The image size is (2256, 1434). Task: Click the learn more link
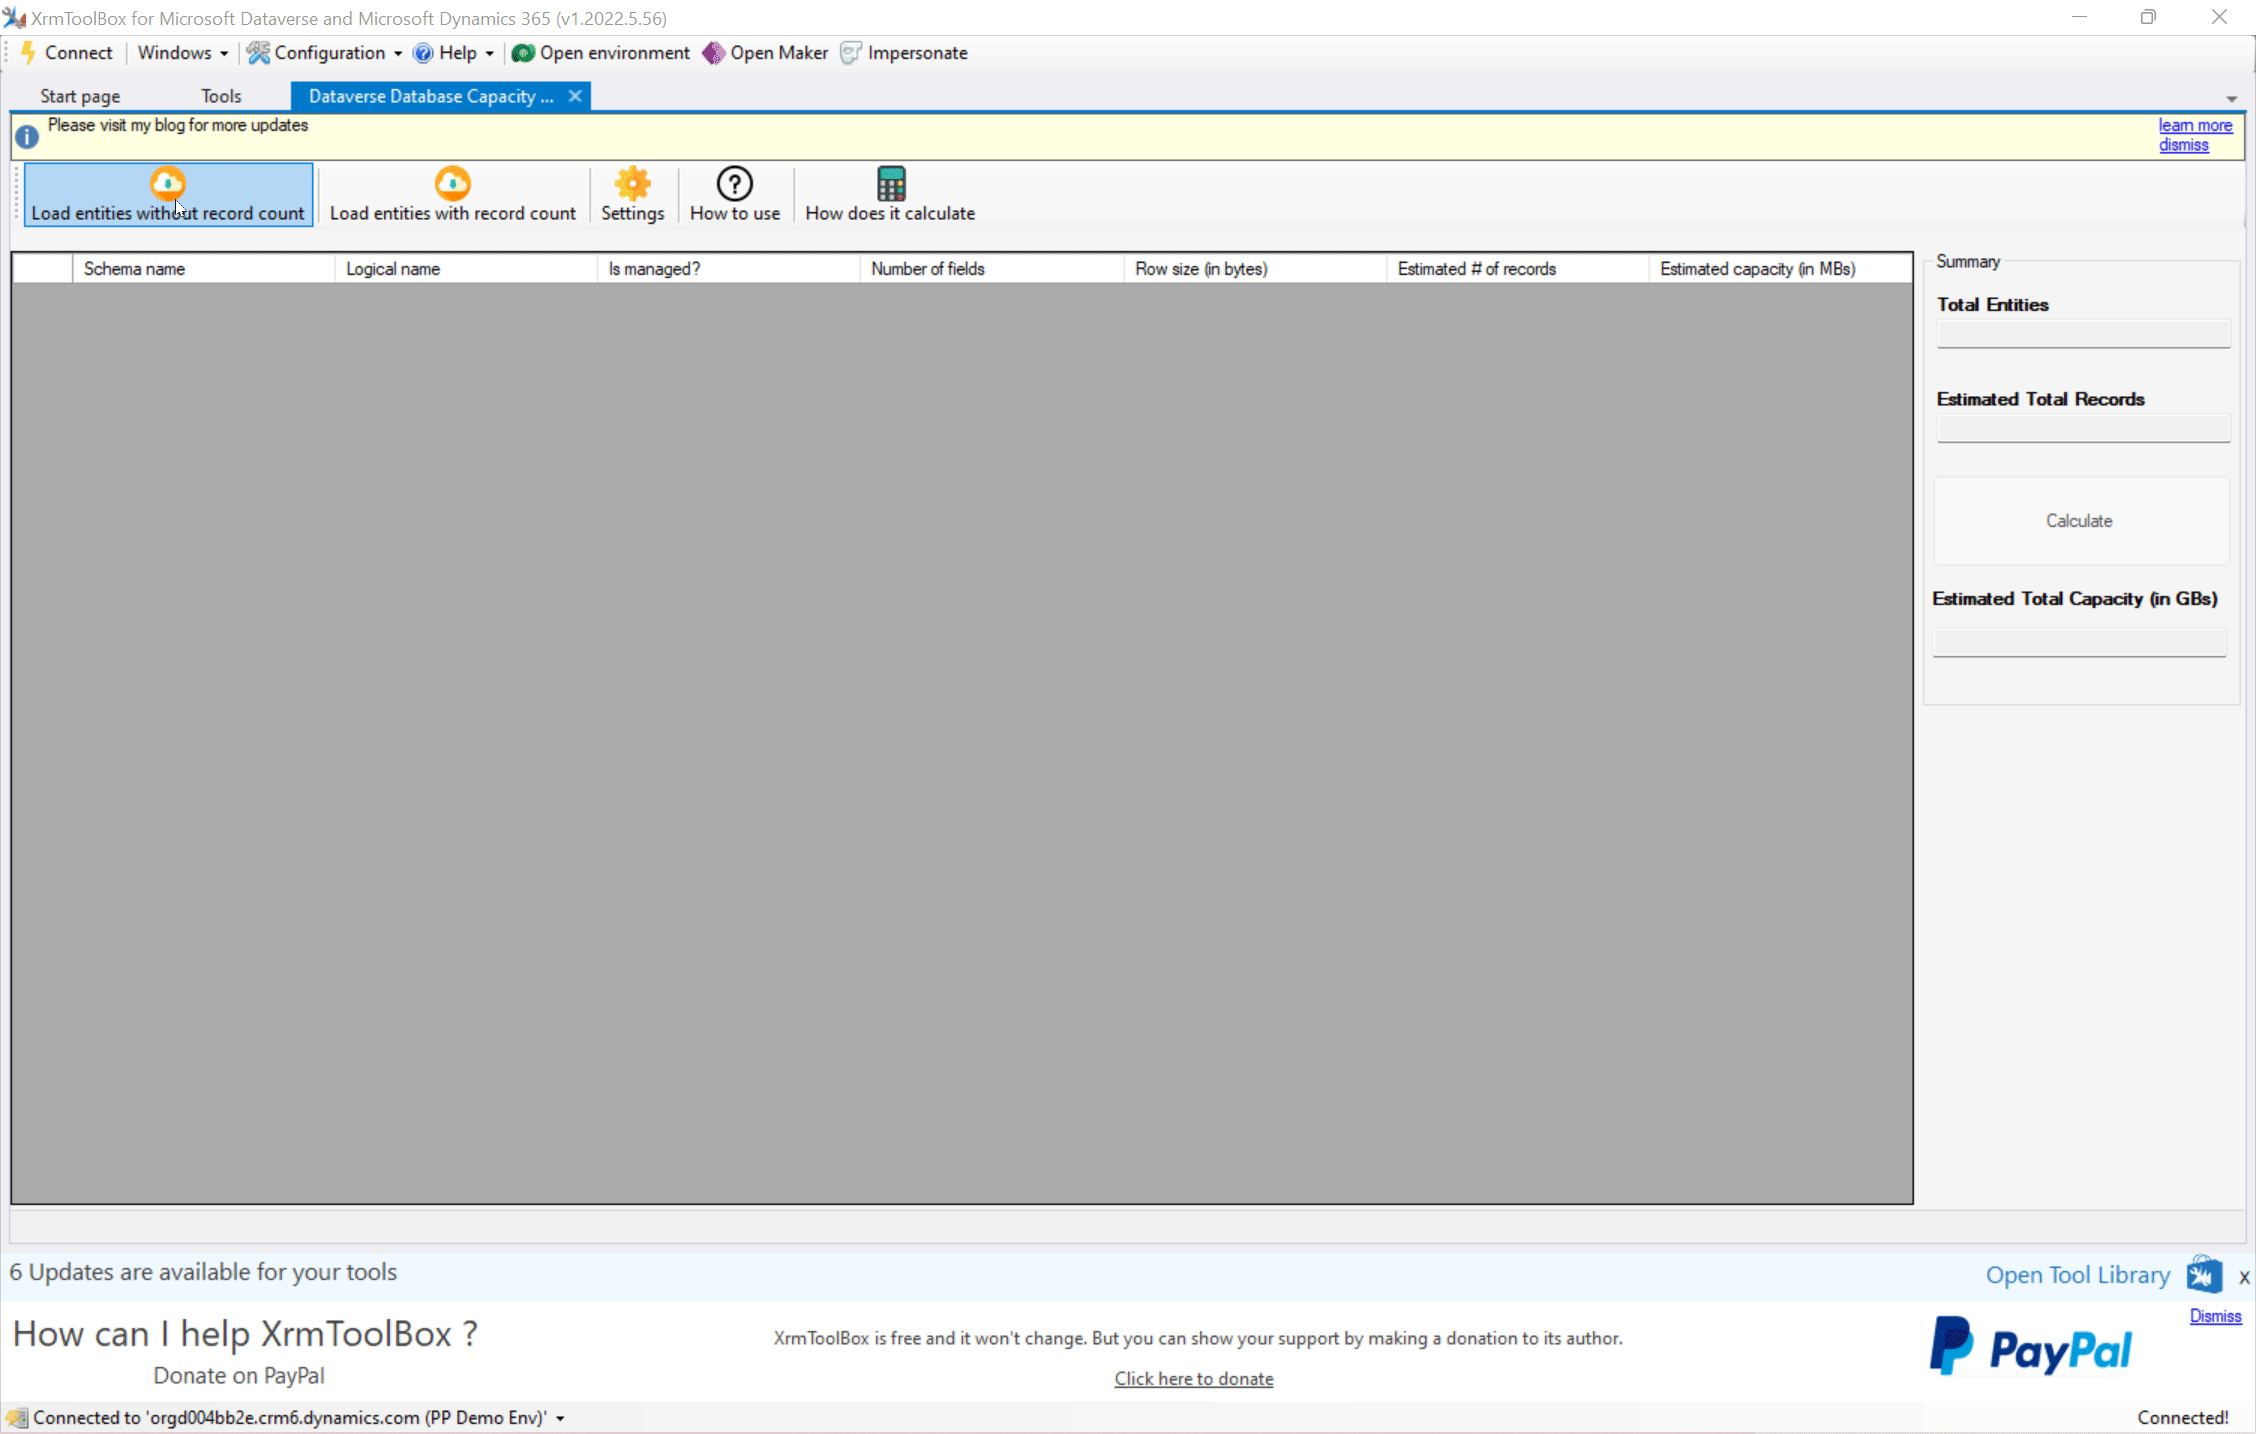(x=2195, y=125)
